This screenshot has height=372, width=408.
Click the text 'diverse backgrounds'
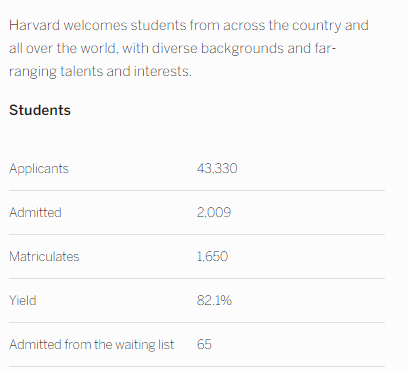tap(218, 49)
